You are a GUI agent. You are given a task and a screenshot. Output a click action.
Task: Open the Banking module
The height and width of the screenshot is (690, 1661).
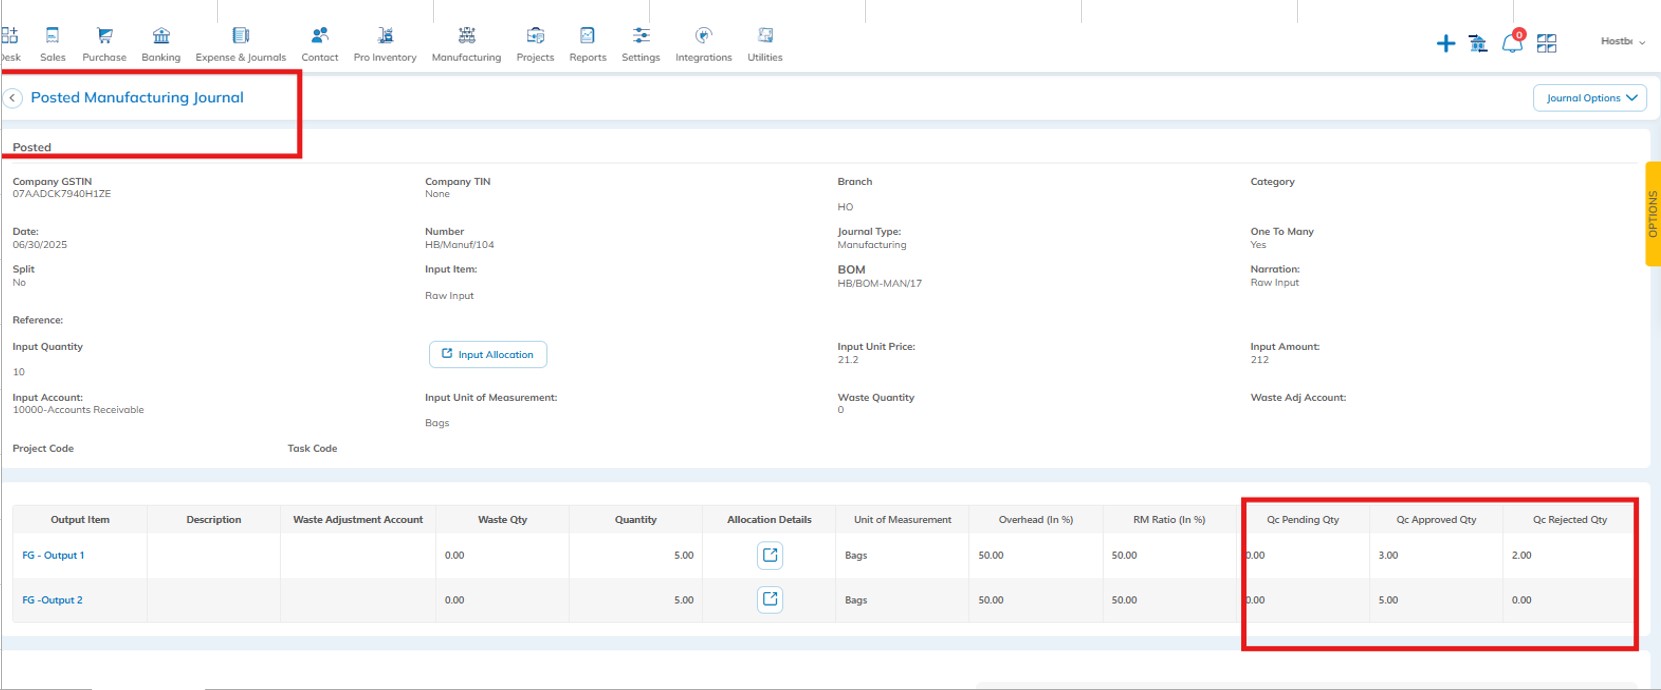tap(161, 45)
